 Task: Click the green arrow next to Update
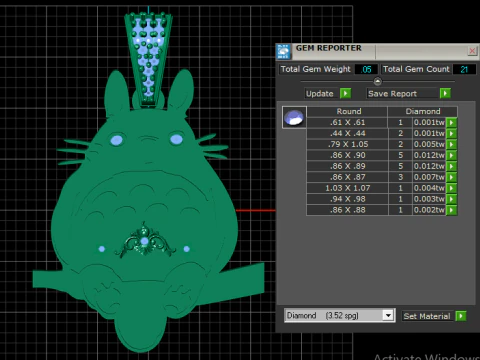[346, 93]
